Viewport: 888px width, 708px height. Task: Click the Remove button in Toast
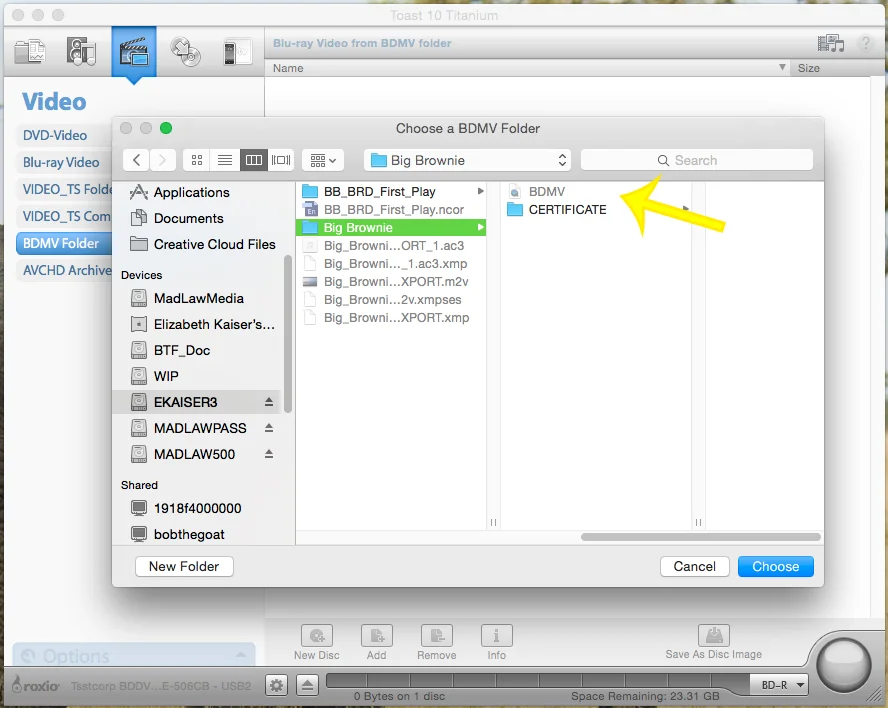point(437,642)
